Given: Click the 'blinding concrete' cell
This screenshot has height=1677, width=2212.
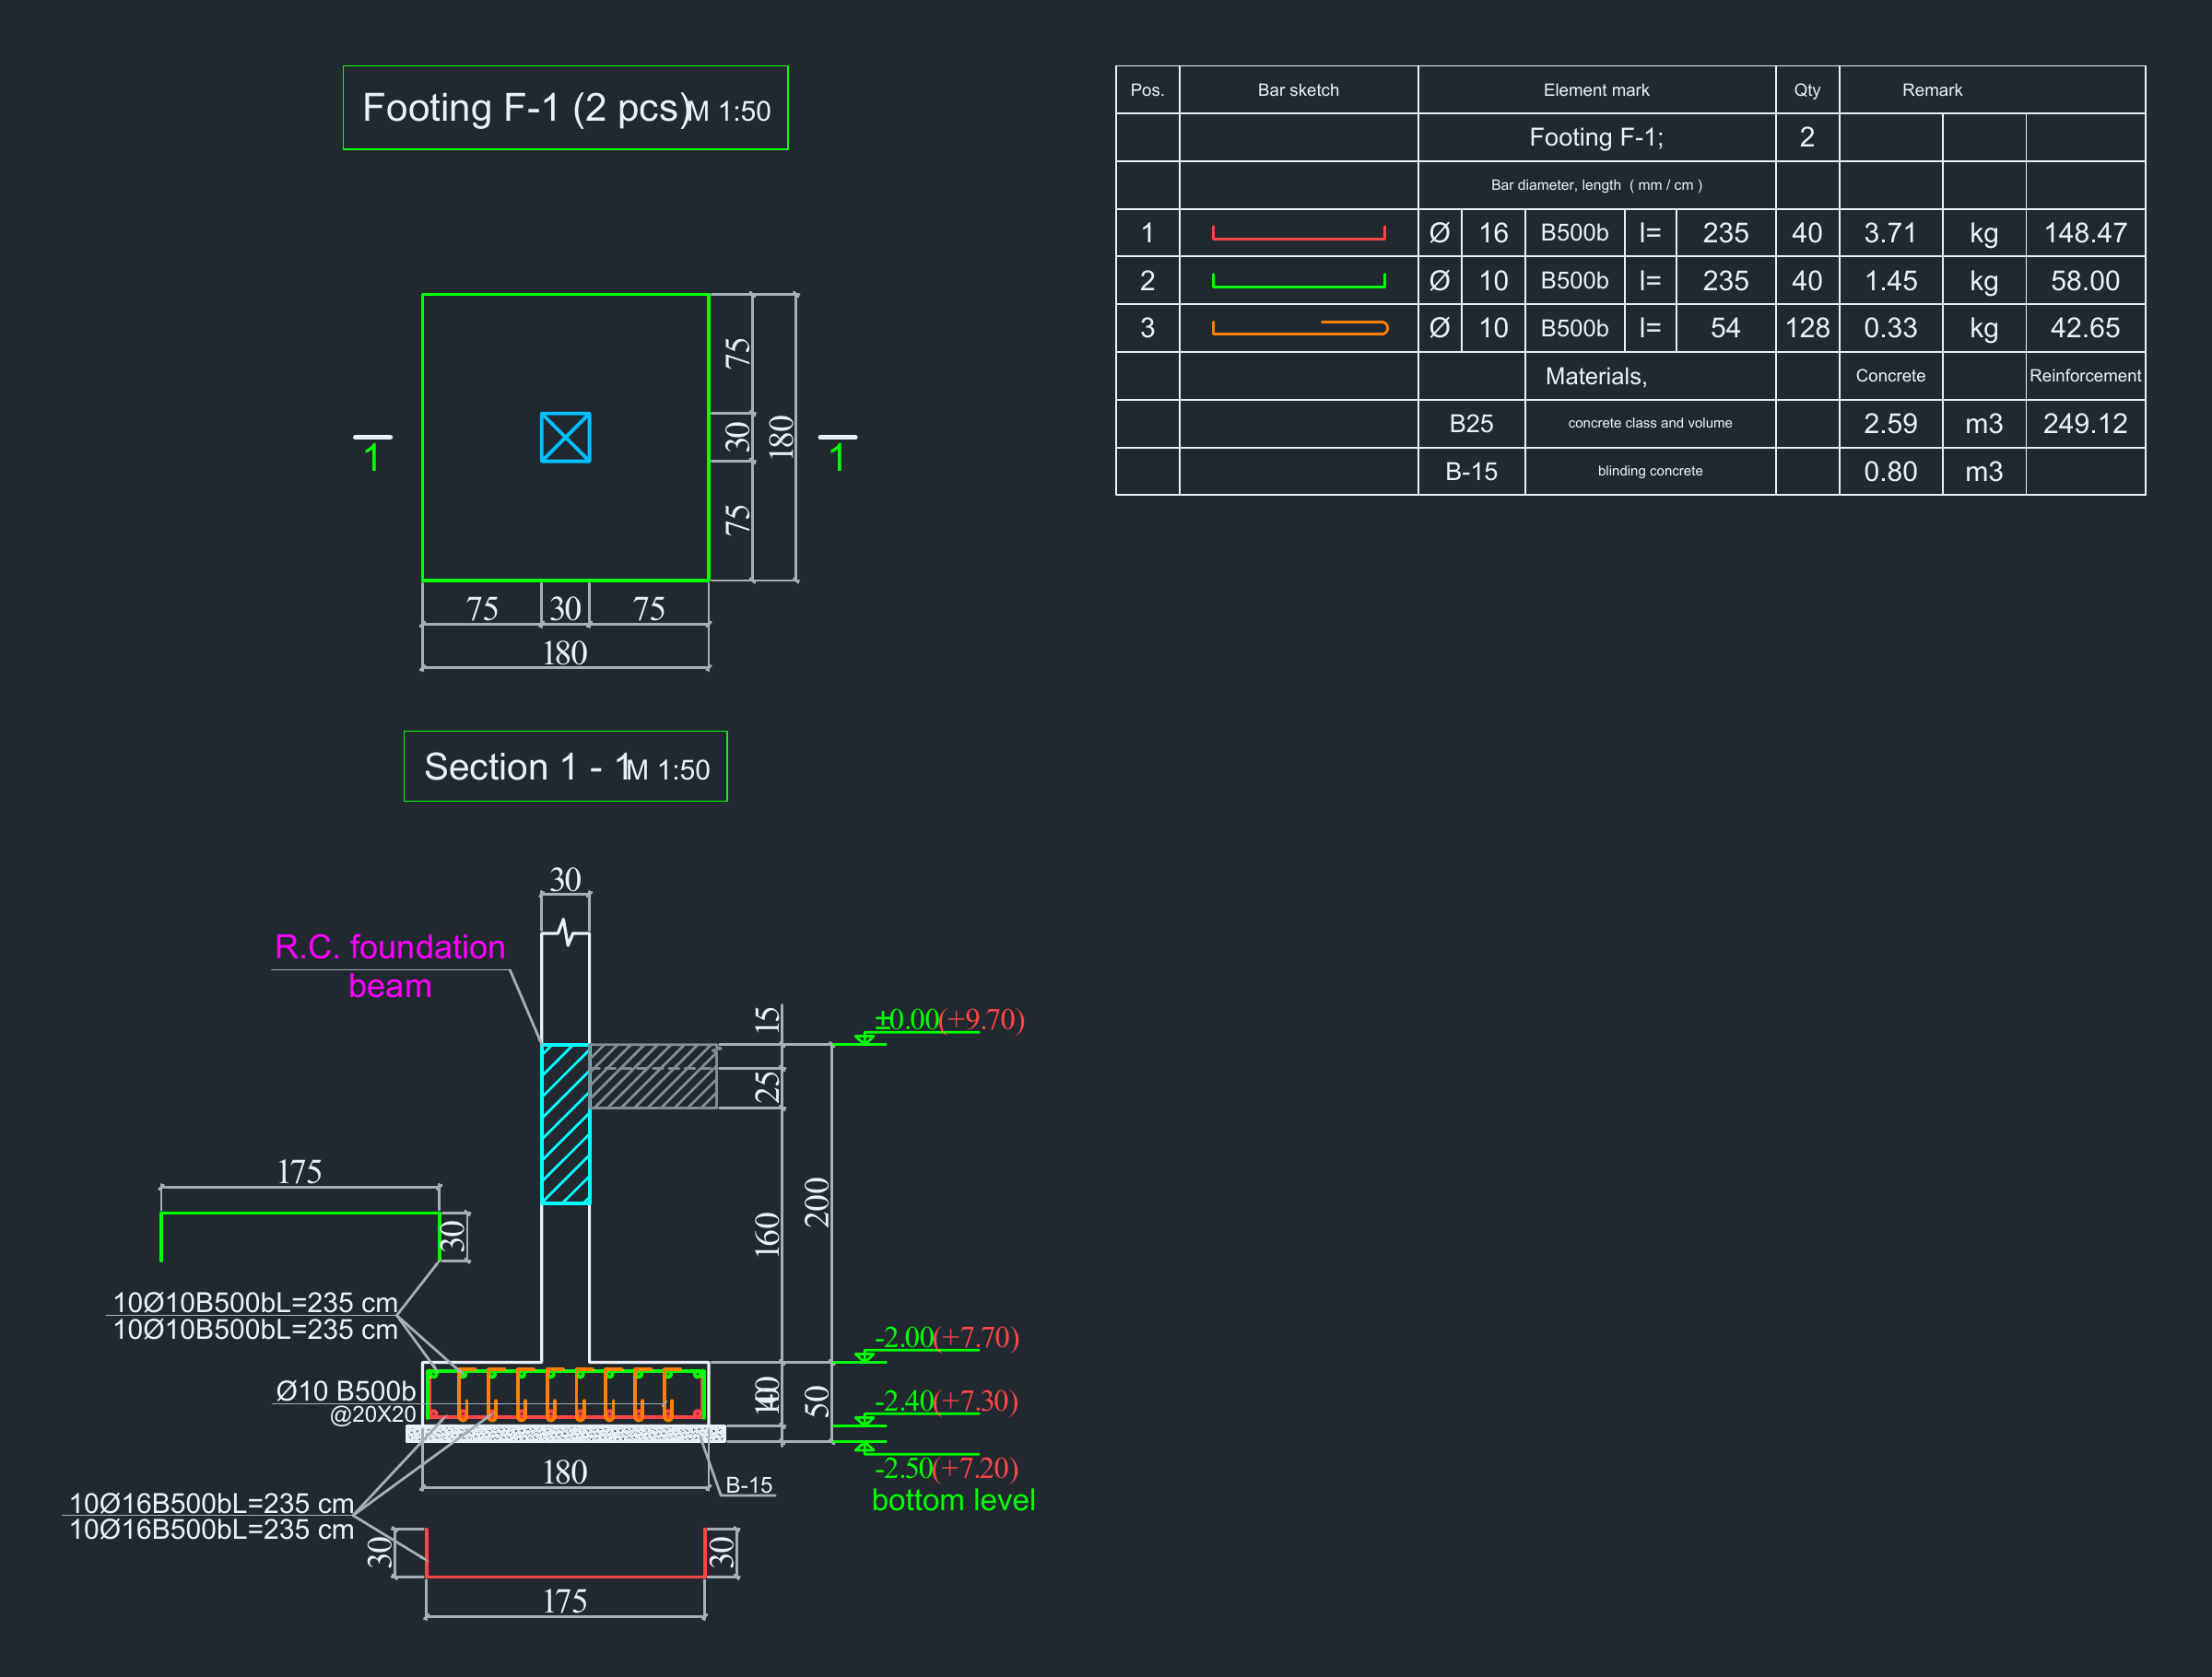Looking at the screenshot, I should 1650,471.
